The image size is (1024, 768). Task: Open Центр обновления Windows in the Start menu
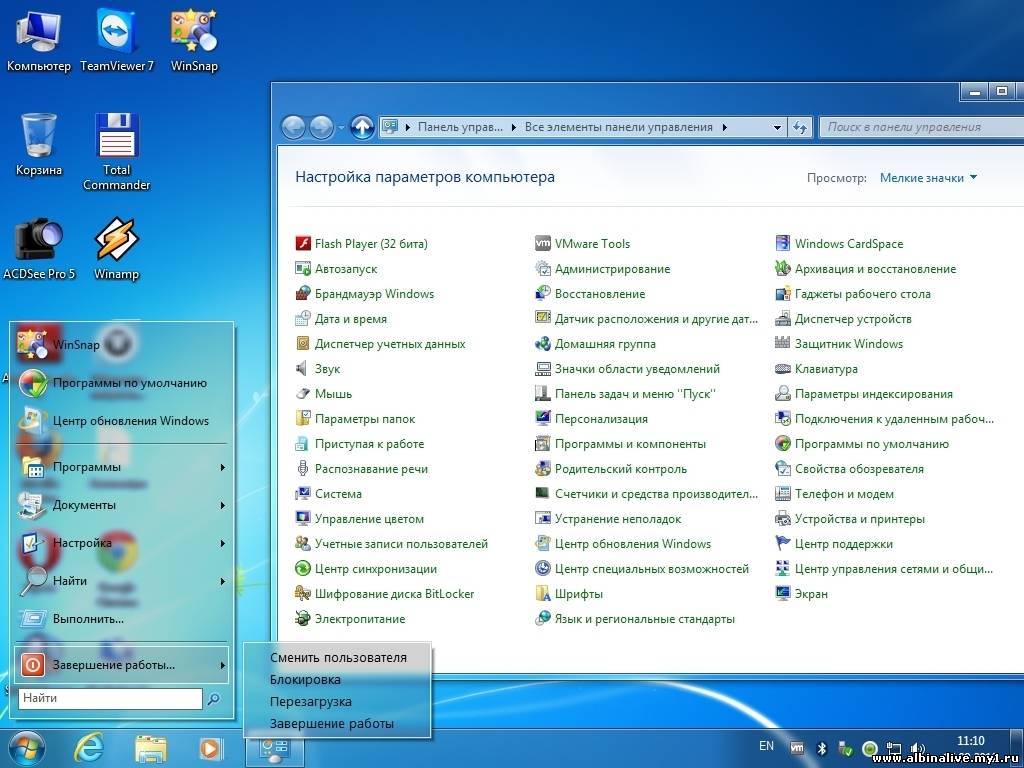(x=122, y=421)
